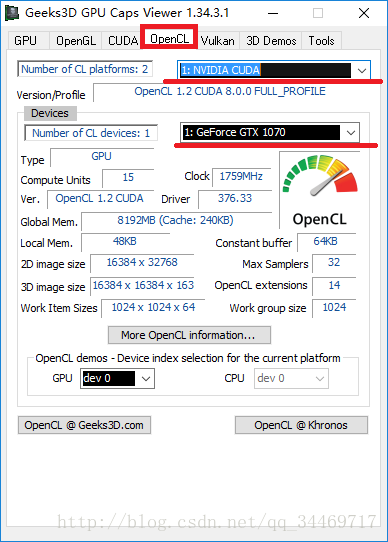This screenshot has width=388, height=542.
Task: Click the Global Mem. value 8192MB
Action: pyautogui.click(x=175, y=220)
